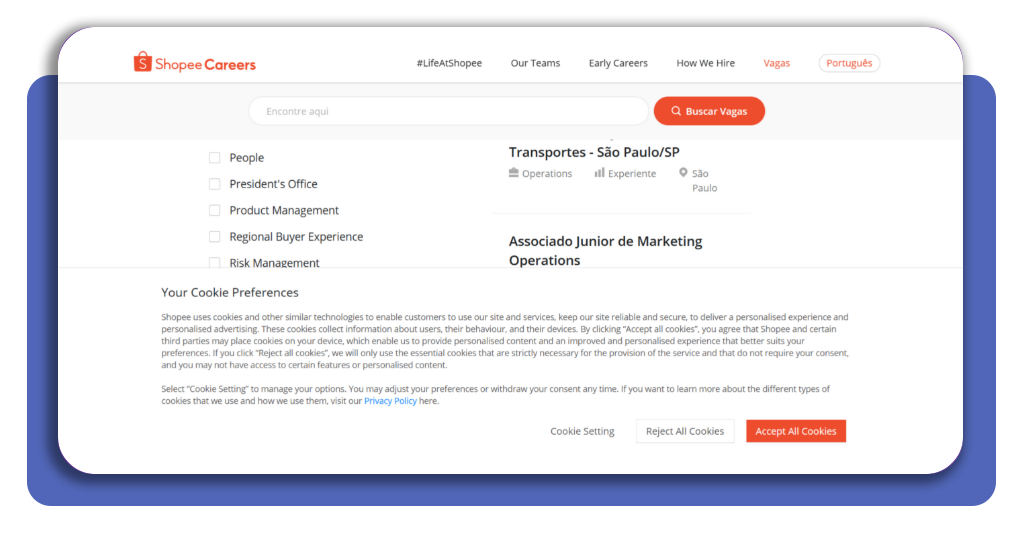
Task: Click the People filter label
Action: (247, 158)
